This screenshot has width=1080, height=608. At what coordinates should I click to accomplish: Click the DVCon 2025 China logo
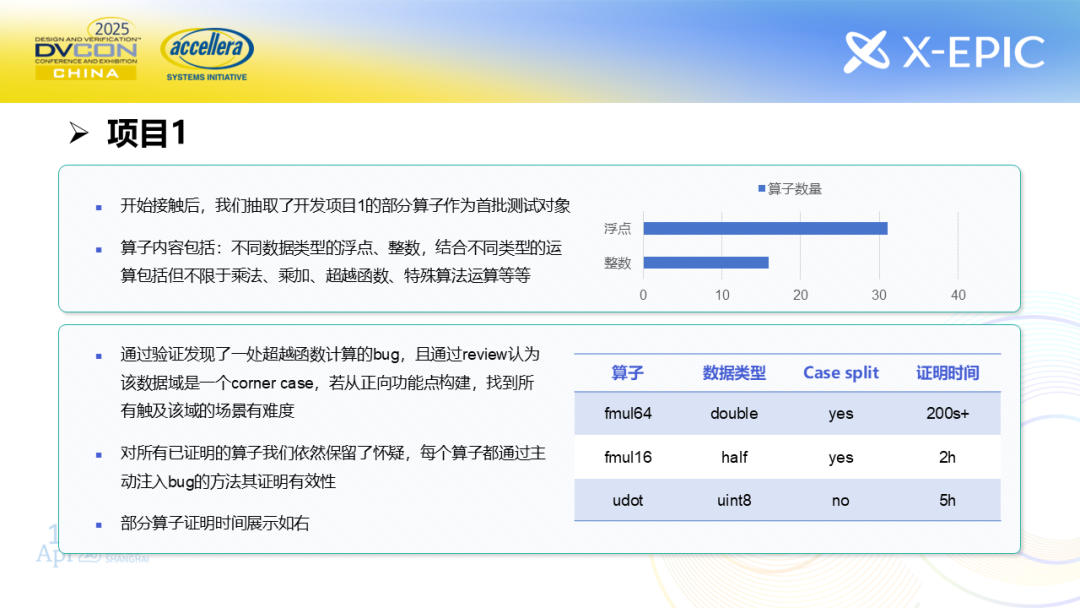coord(86,48)
